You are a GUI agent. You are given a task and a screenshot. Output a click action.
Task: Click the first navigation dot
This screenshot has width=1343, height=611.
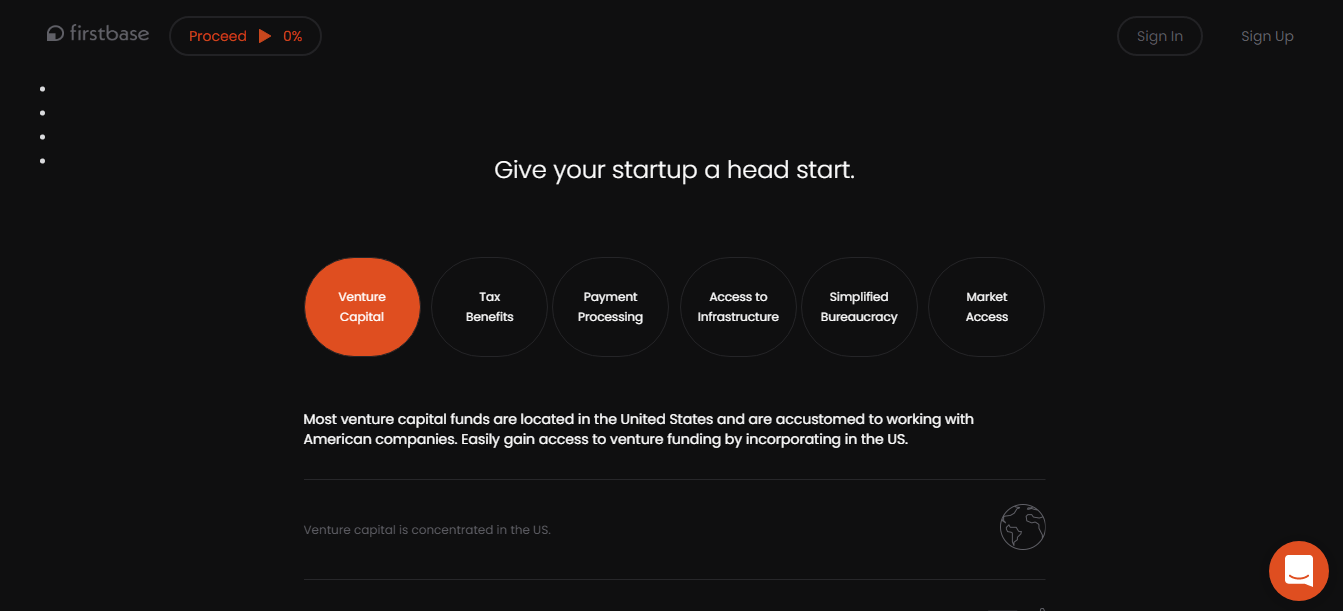pos(42,88)
